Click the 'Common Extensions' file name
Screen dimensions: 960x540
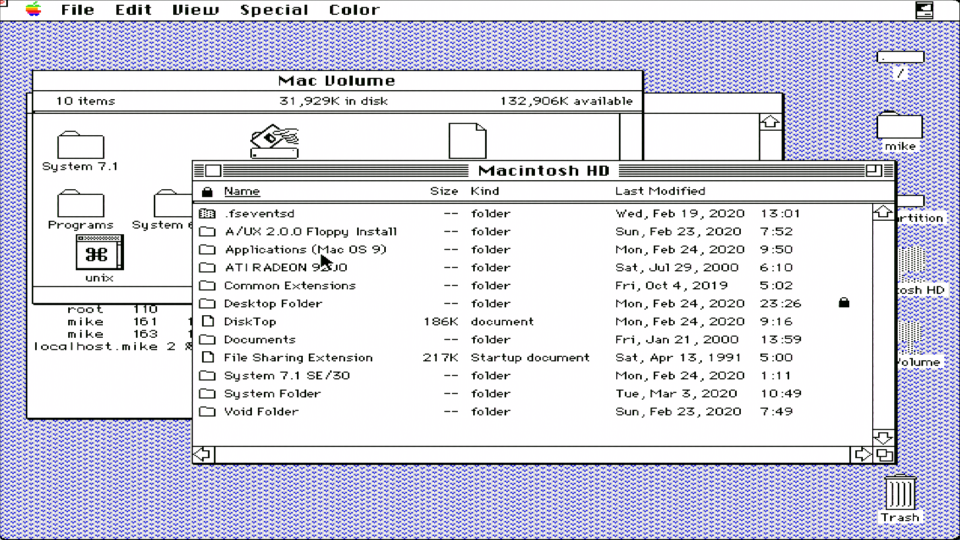pos(290,285)
